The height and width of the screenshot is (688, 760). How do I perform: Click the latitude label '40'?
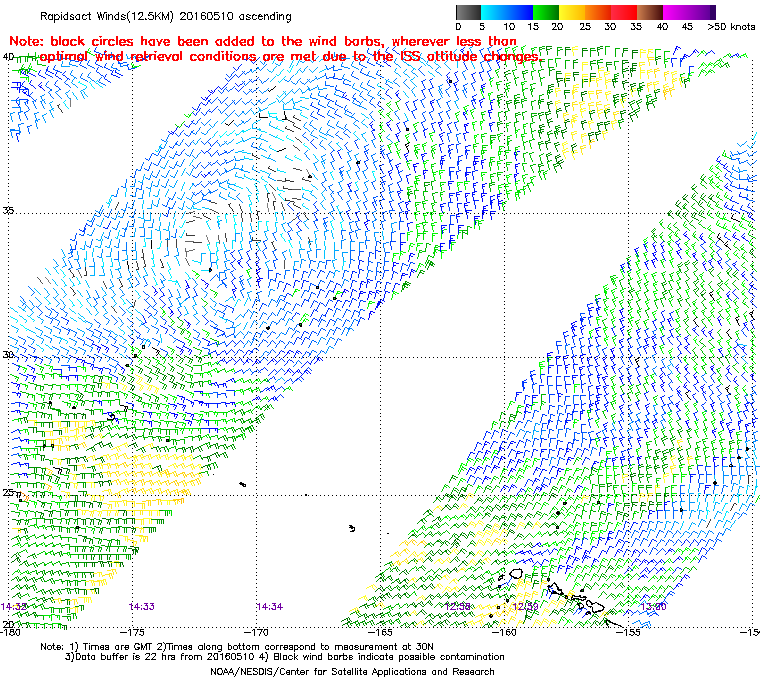coord(8,57)
